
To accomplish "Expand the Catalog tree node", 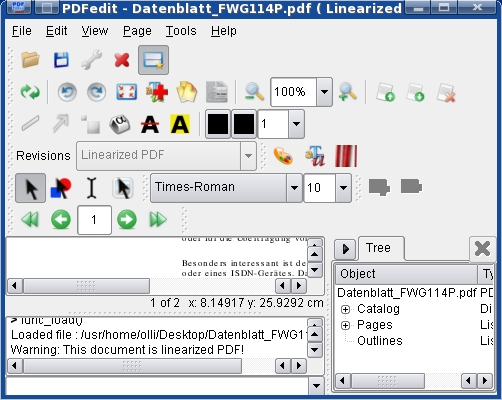I will [x=346, y=309].
